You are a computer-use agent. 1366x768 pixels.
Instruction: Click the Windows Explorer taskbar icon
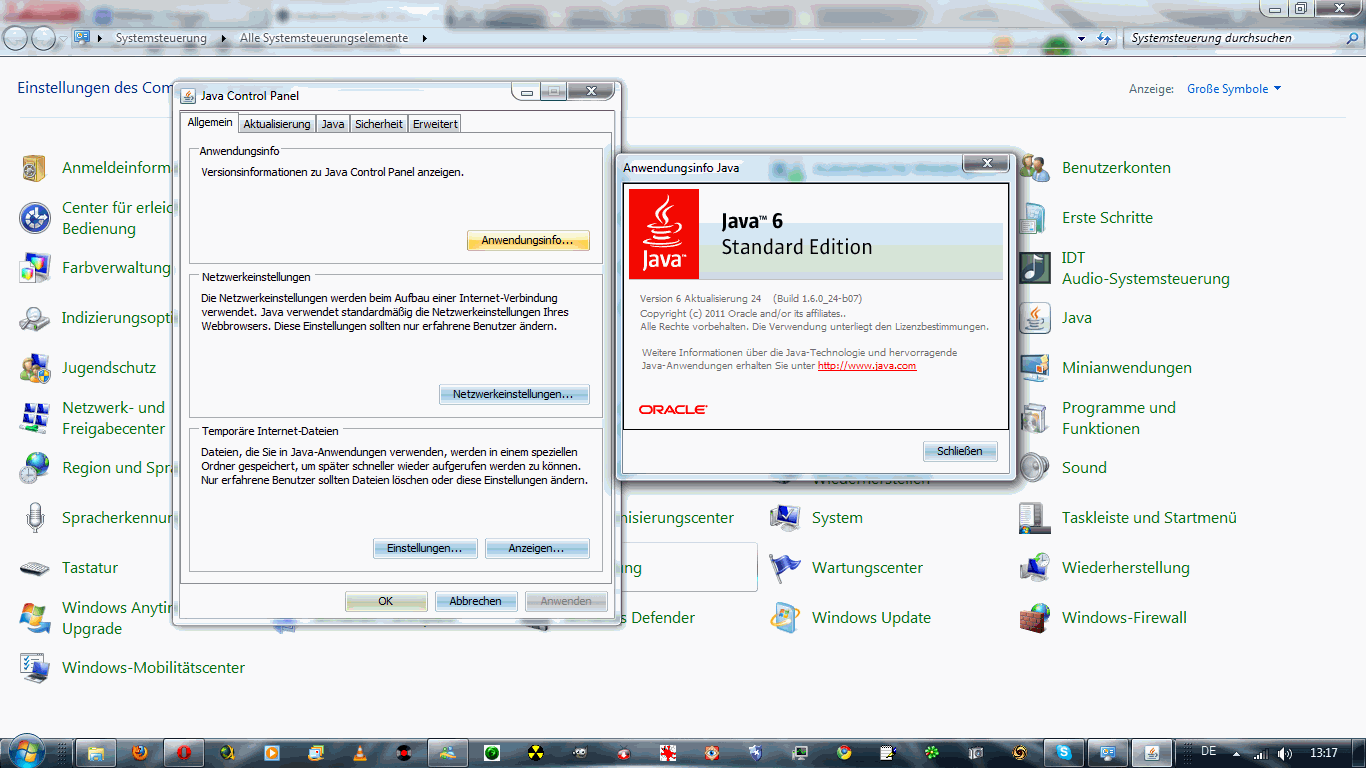point(97,752)
